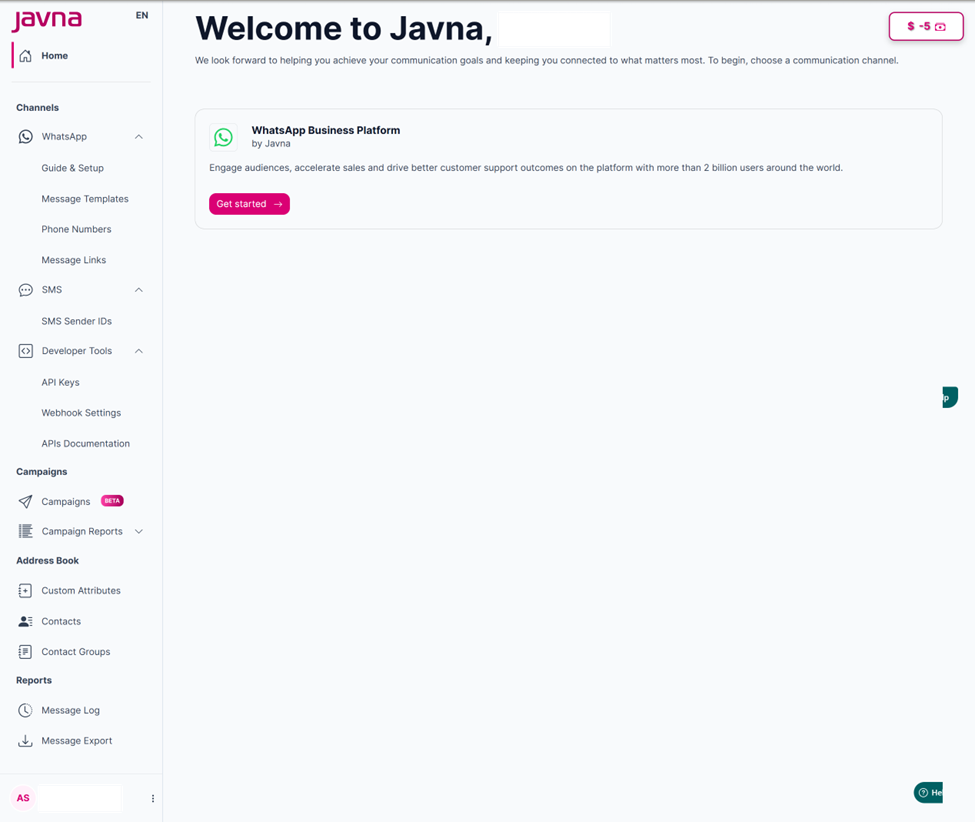This screenshot has width=975, height=822.
Task: Click the Message Log clock icon
Action: point(25,710)
